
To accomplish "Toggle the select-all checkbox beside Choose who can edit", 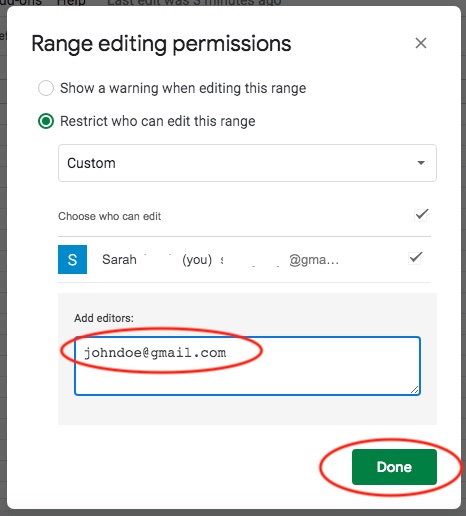I will coord(421,215).
